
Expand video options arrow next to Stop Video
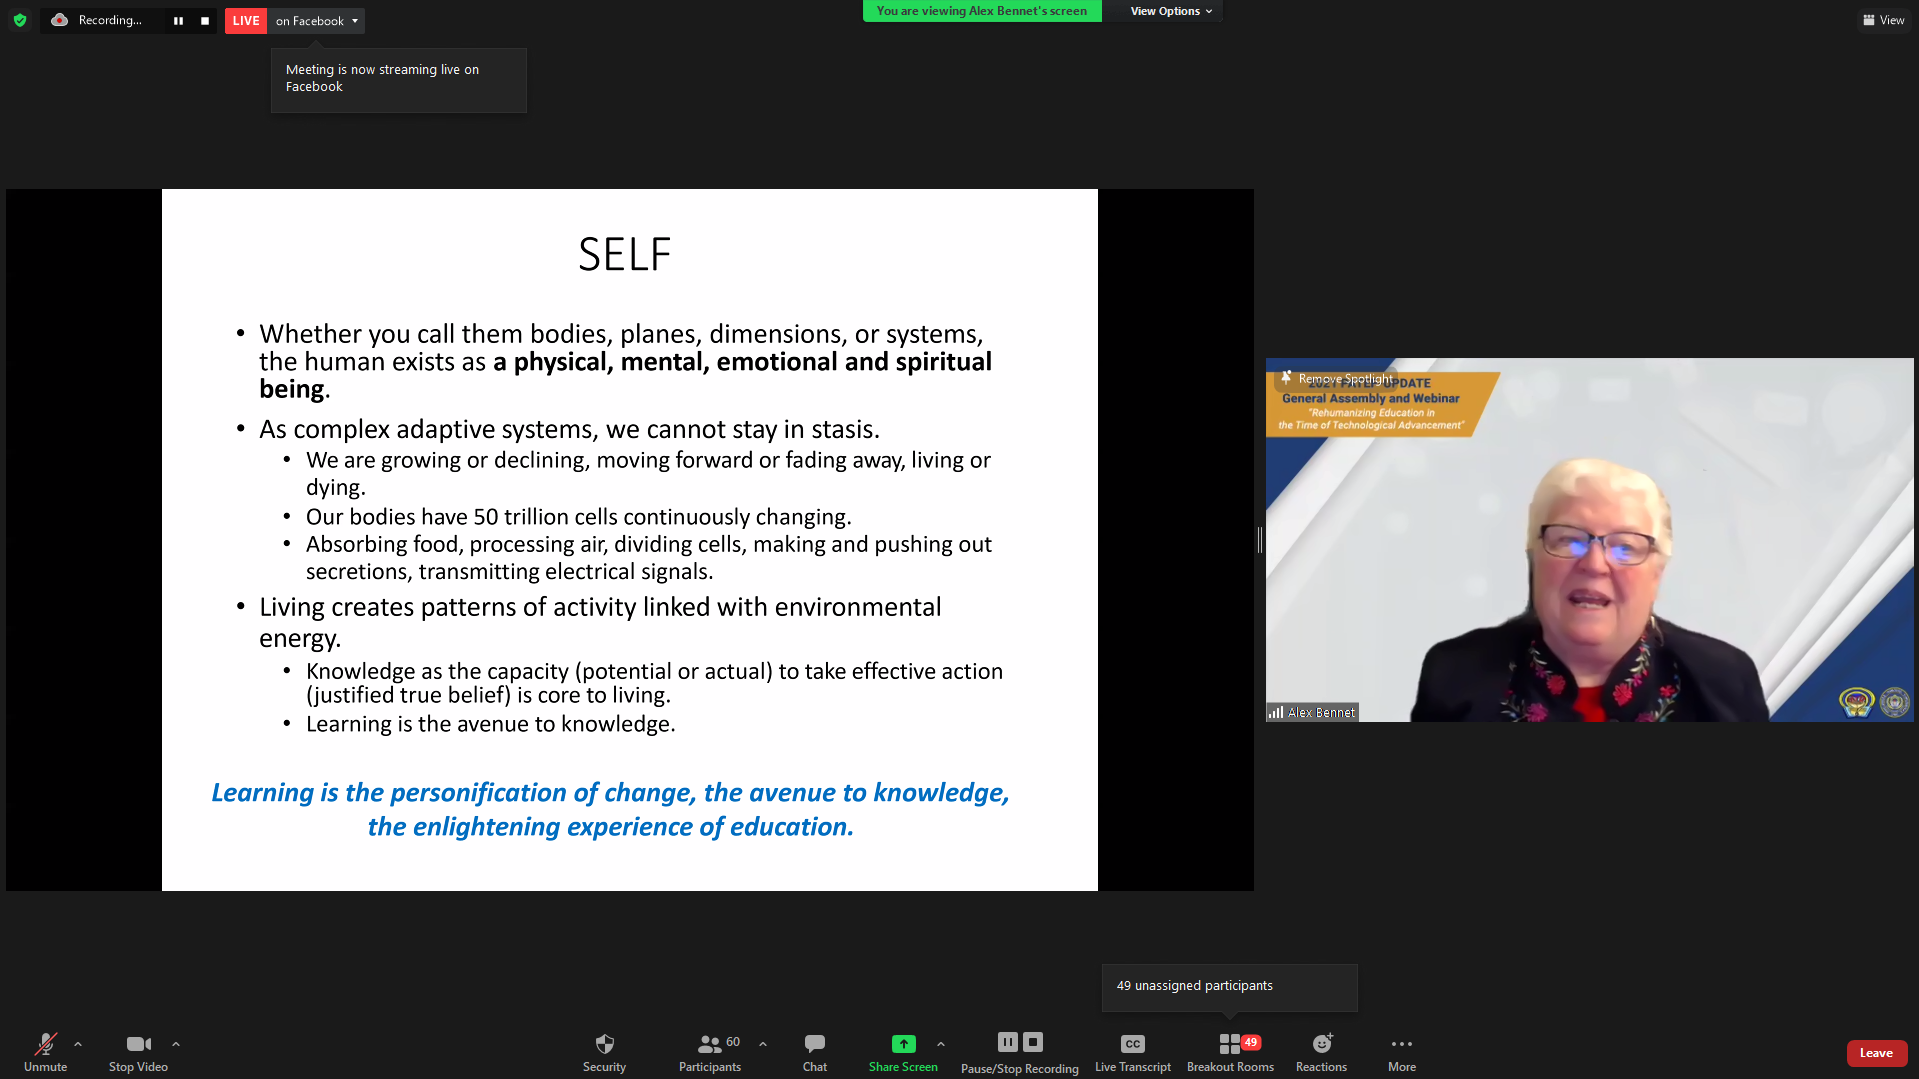(x=176, y=1044)
